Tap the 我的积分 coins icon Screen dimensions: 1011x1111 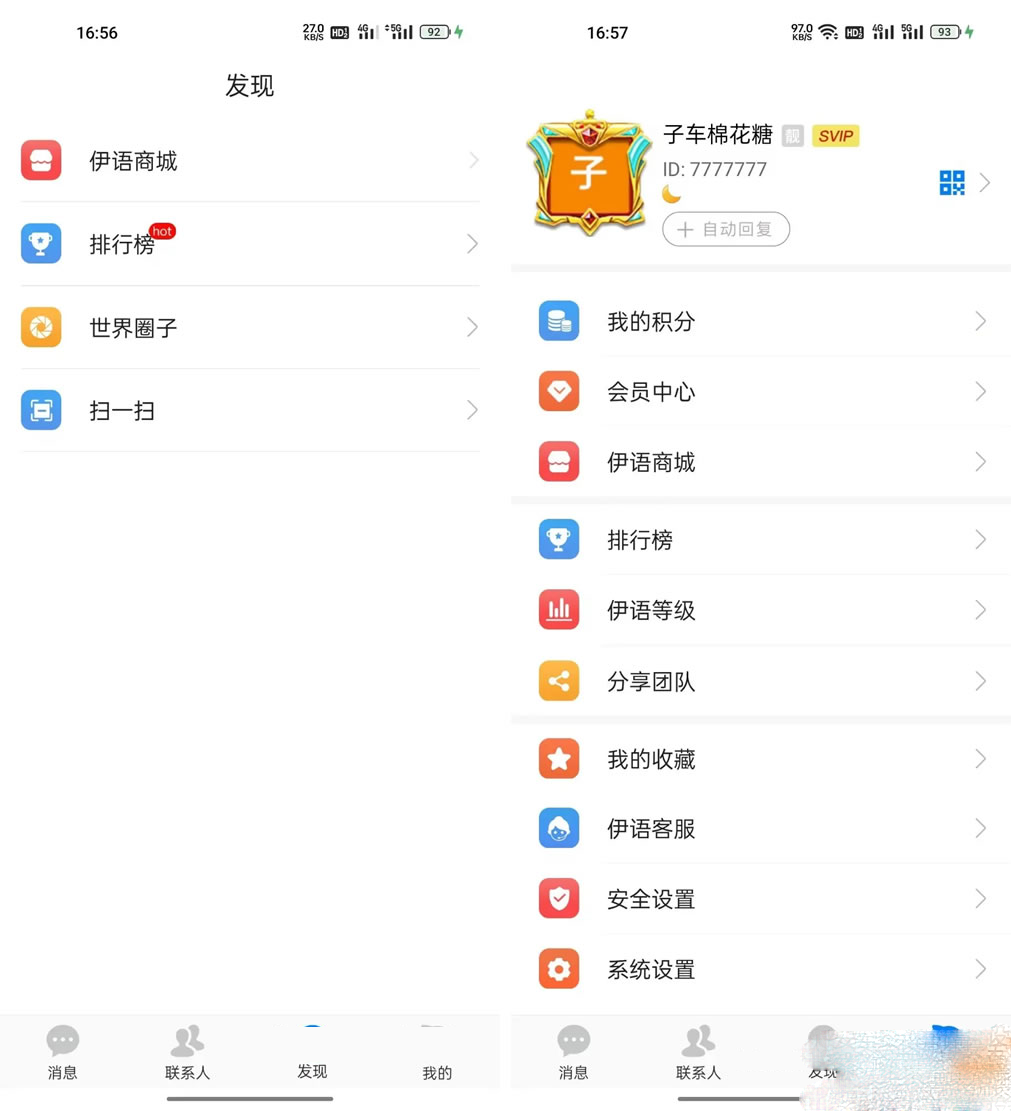[558, 321]
